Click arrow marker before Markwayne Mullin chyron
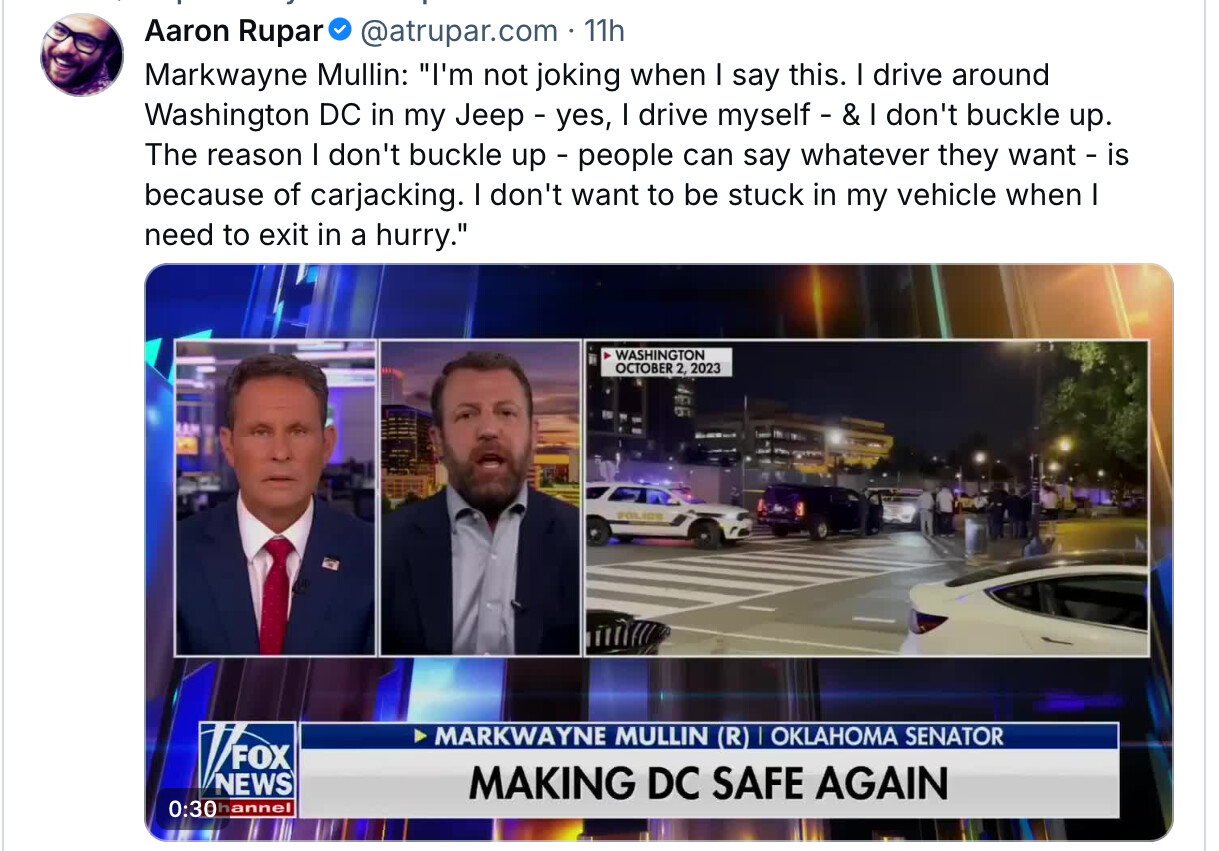This screenshot has width=1219, height=851. click(423, 737)
